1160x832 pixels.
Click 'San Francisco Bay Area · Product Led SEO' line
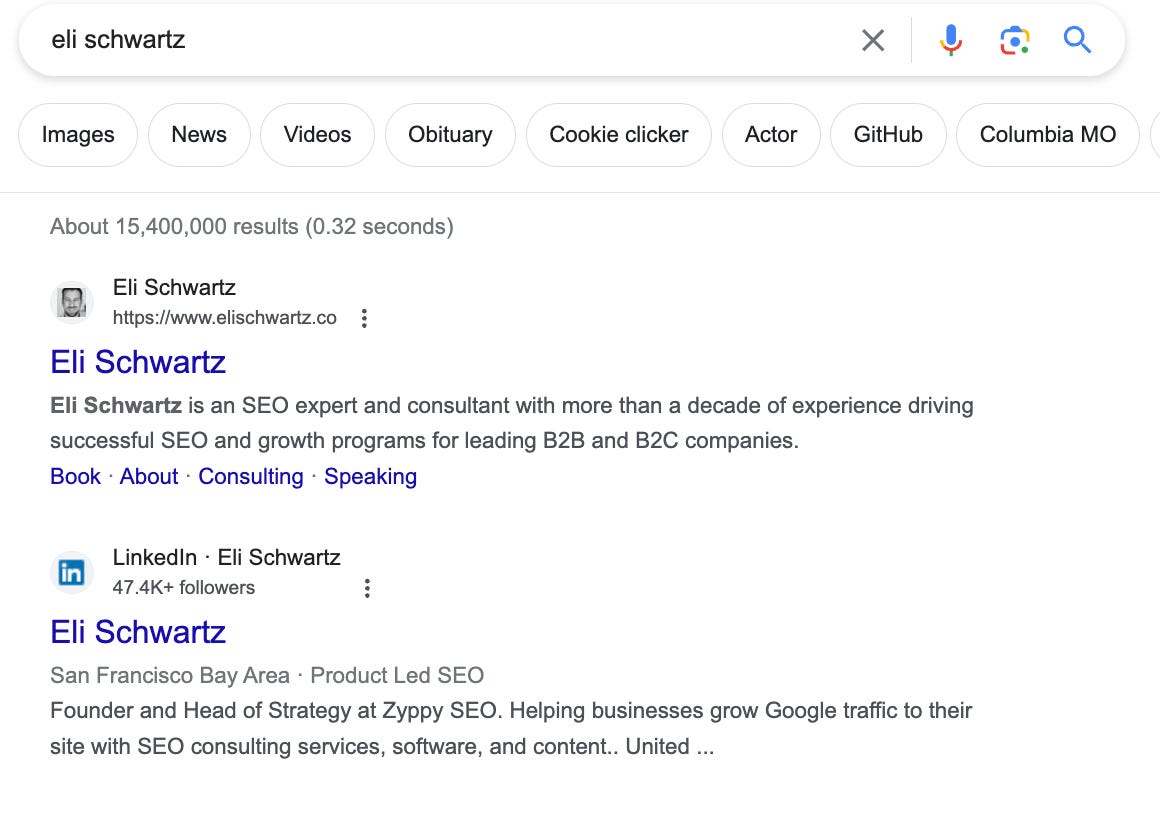(x=267, y=675)
